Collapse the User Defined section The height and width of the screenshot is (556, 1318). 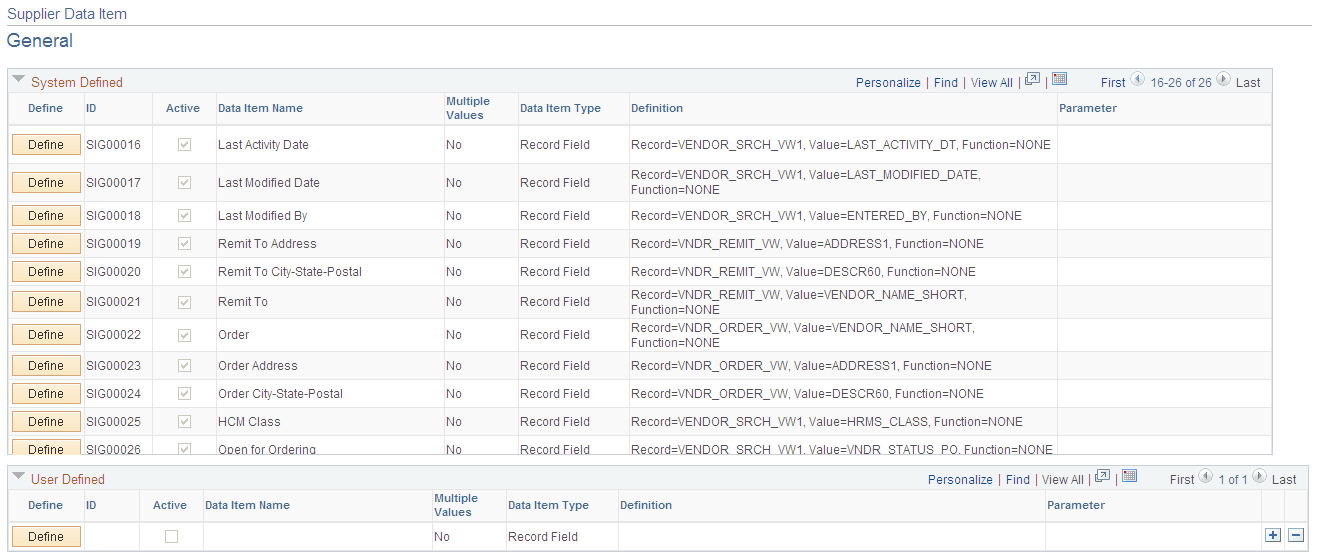coord(18,477)
